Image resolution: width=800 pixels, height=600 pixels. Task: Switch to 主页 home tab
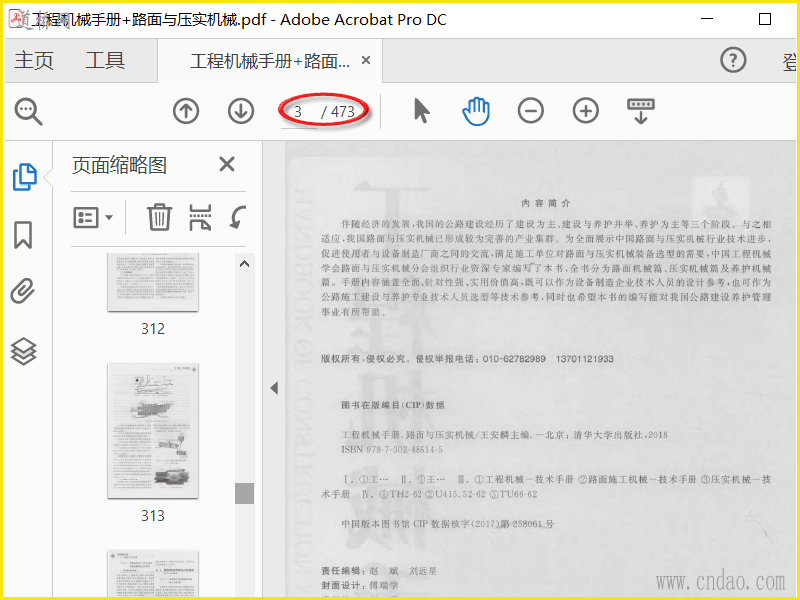pyautogui.click(x=34, y=60)
